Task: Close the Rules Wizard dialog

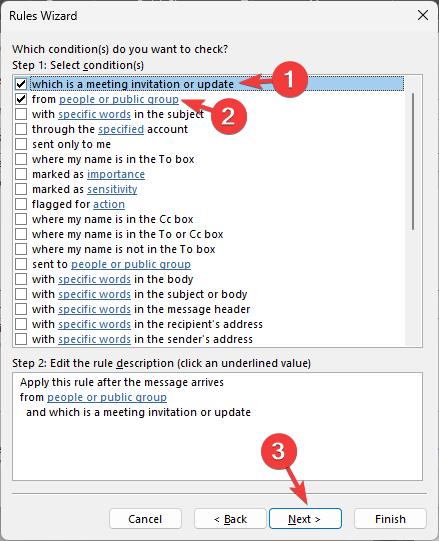Action: (x=423, y=15)
